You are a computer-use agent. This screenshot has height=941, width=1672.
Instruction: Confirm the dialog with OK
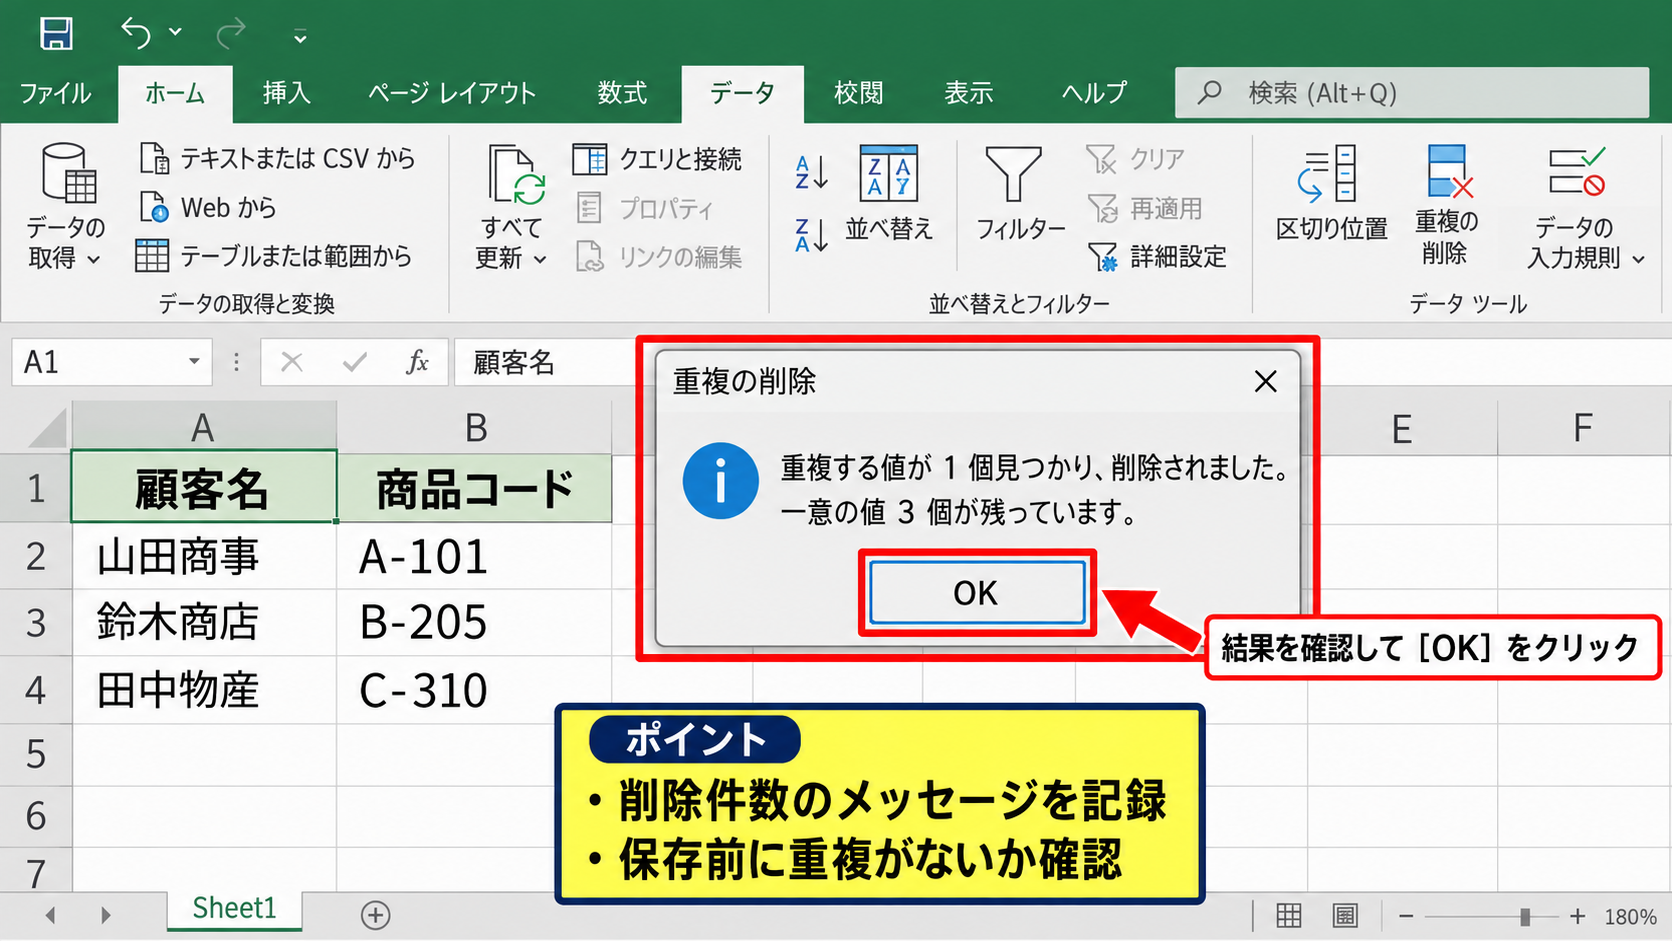977,592
